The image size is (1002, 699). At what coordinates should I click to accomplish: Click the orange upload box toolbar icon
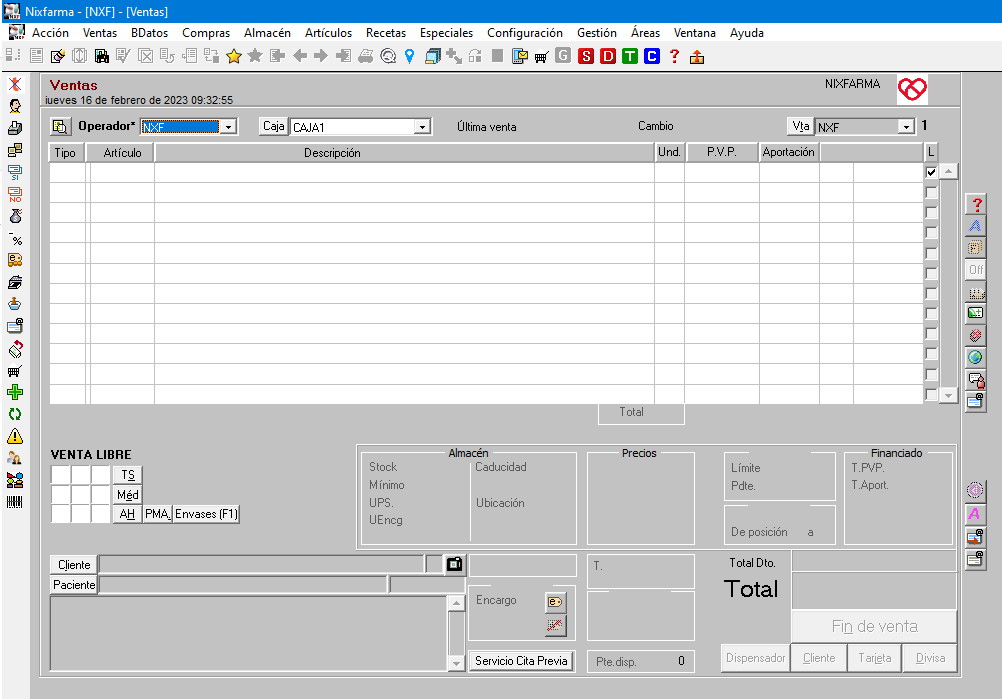697,57
